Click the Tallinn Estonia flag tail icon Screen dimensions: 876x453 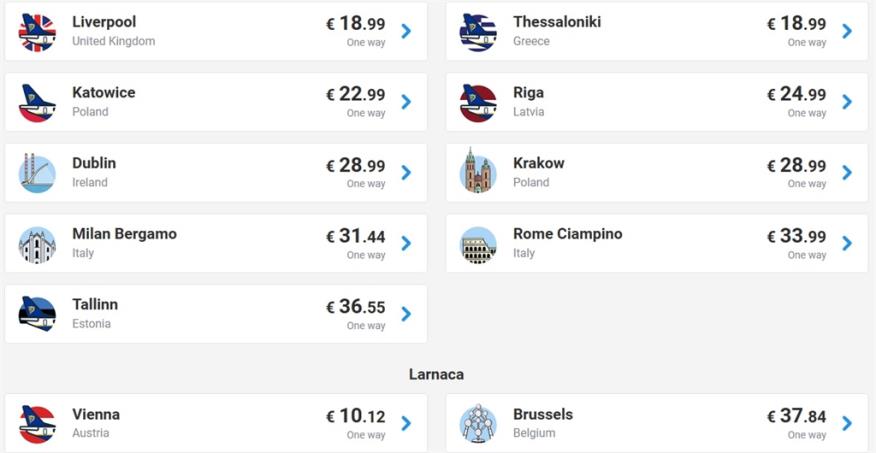point(37,314)
